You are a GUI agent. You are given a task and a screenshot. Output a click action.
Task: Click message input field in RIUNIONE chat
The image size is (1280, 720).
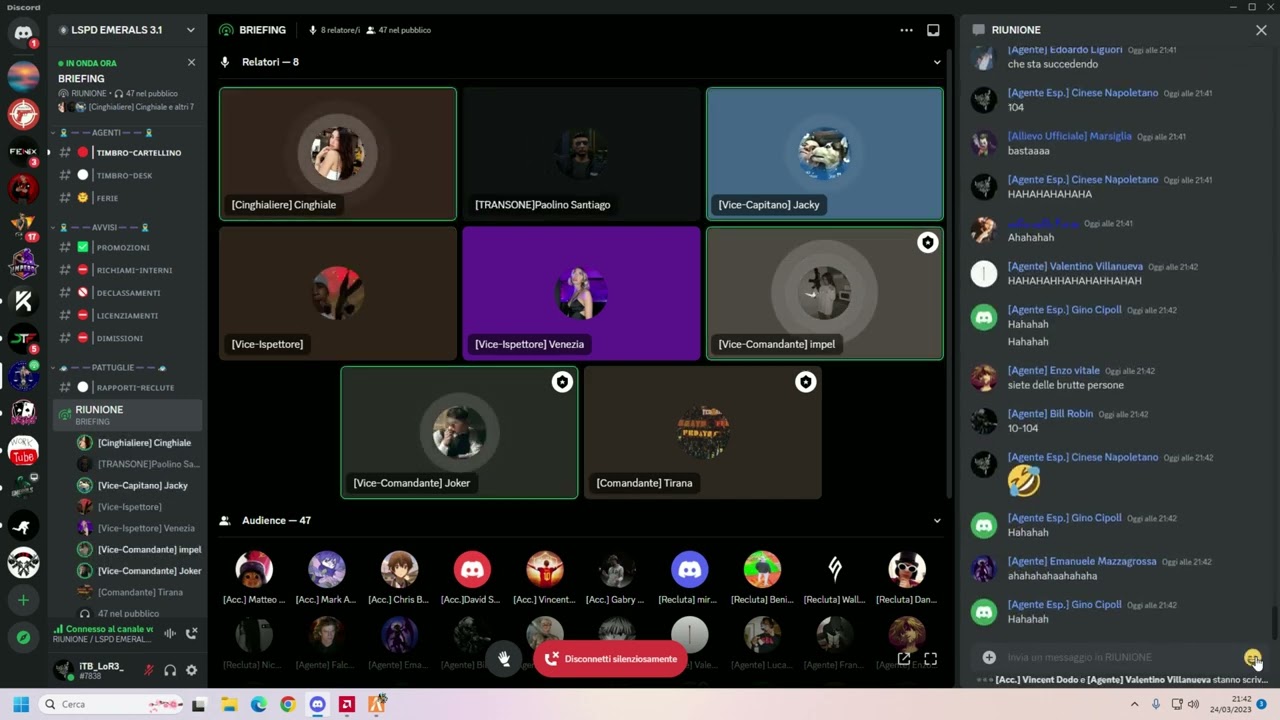tap(1120, 657)
